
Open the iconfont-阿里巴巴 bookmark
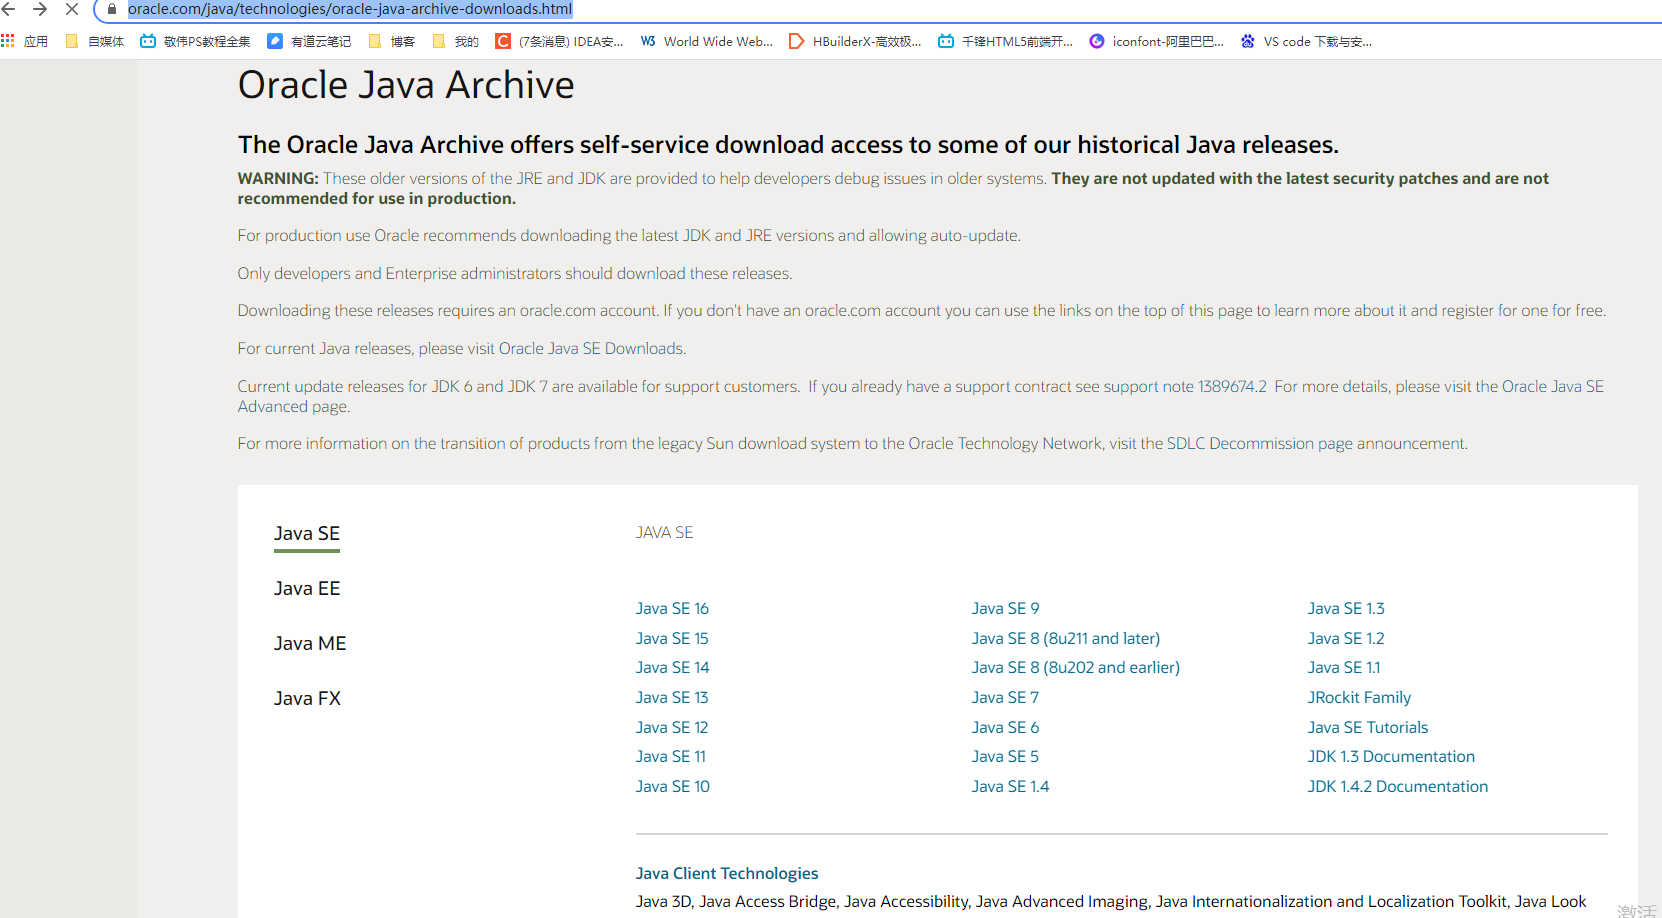pyautogui.click(x=1156, y=41)
